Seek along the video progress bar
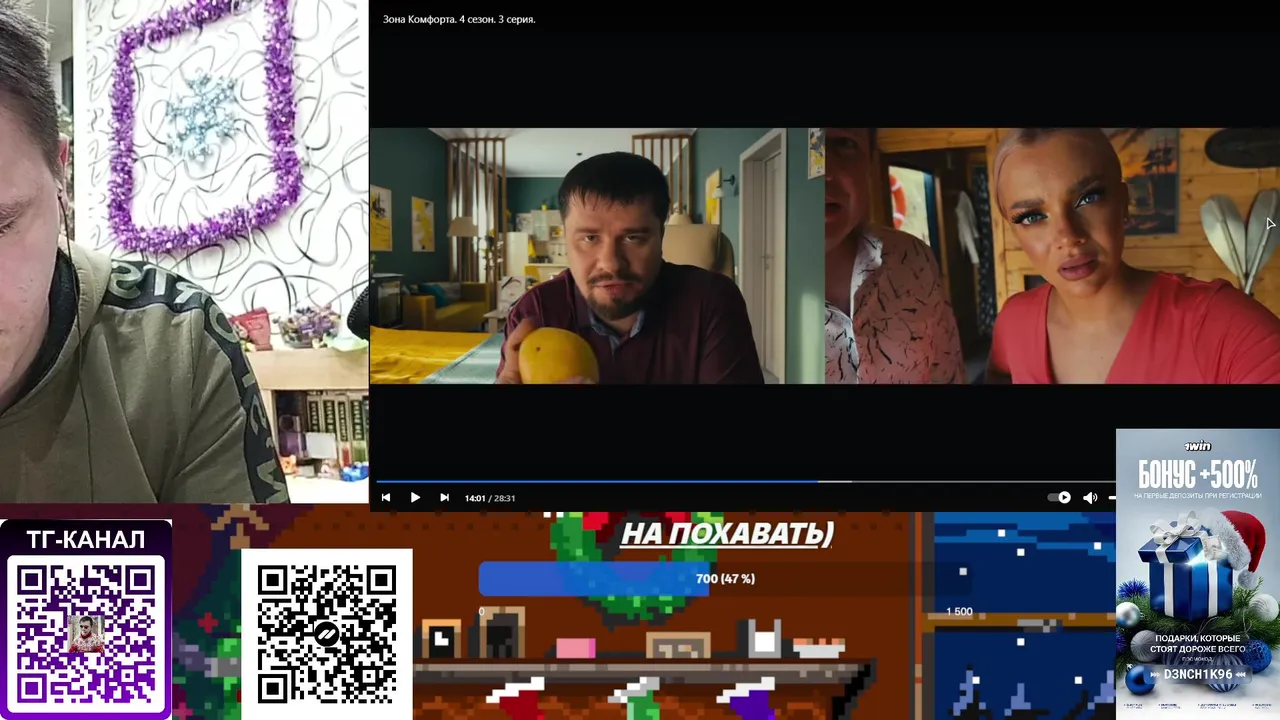This screenshot has height=720, width=1280. (745, 481)
